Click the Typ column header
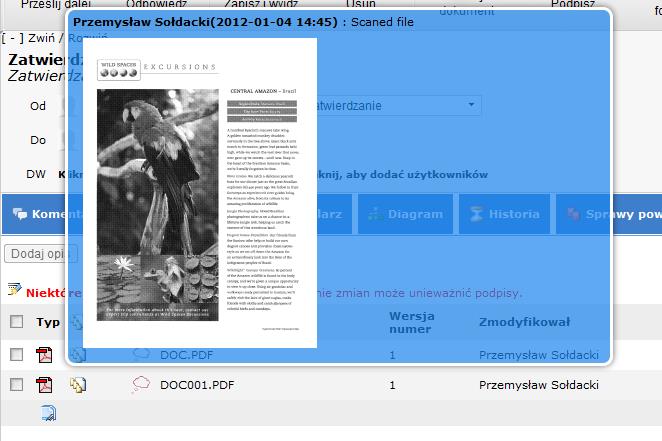The height and width of the screenshot is (441, 662). pos(48,322)
